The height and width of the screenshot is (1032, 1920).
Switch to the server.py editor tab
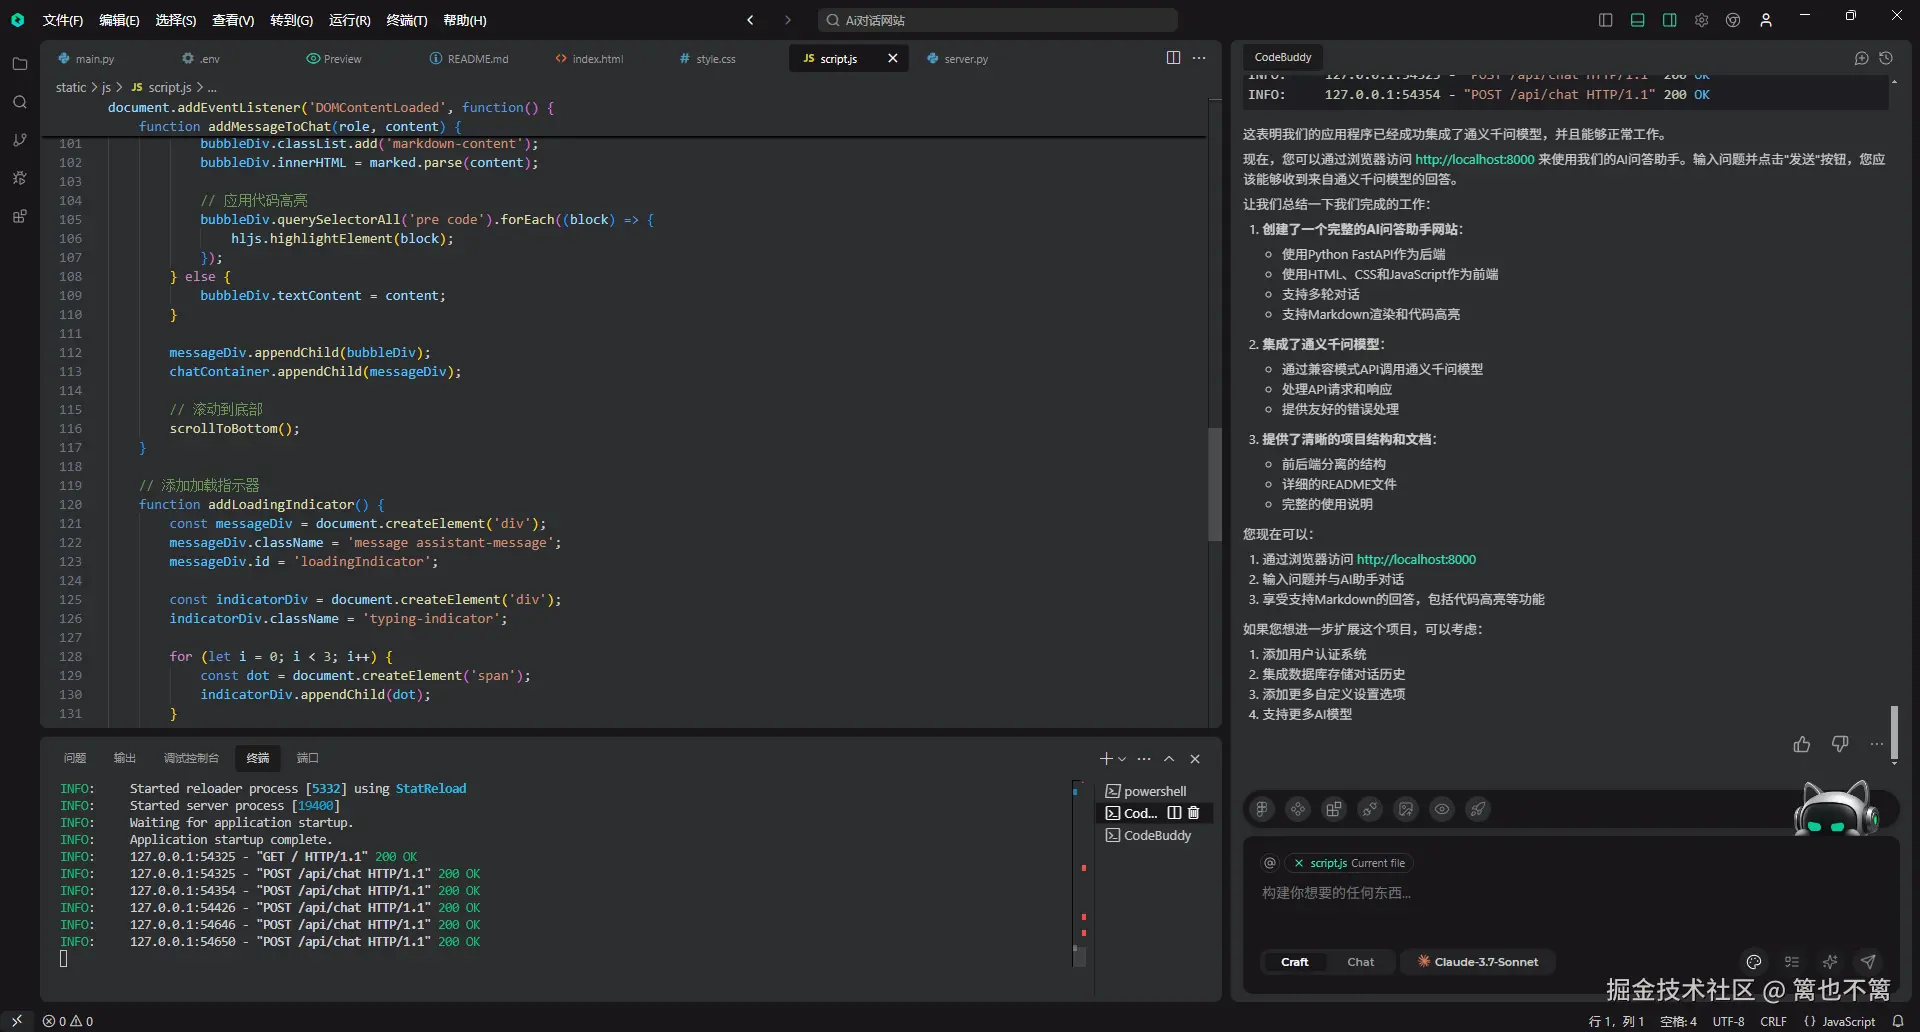[x=958, y=59]
